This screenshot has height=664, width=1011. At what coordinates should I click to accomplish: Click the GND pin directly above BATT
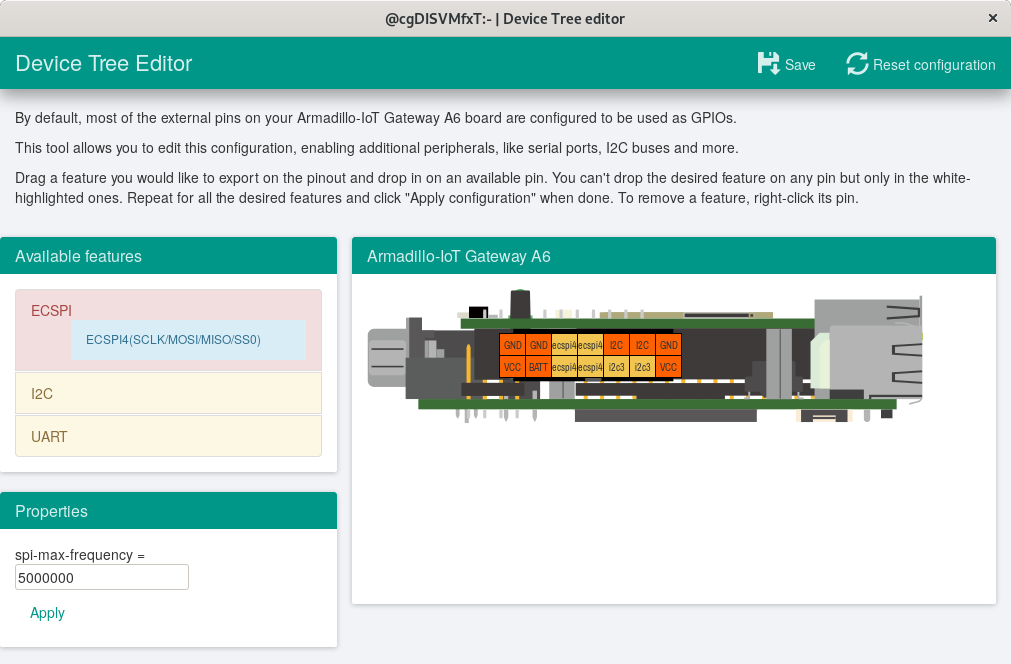click(538, 345)
